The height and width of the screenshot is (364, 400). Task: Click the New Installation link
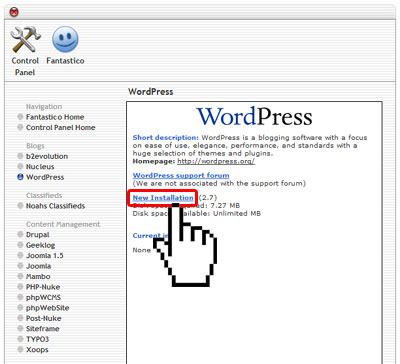[x=163, y=198]
